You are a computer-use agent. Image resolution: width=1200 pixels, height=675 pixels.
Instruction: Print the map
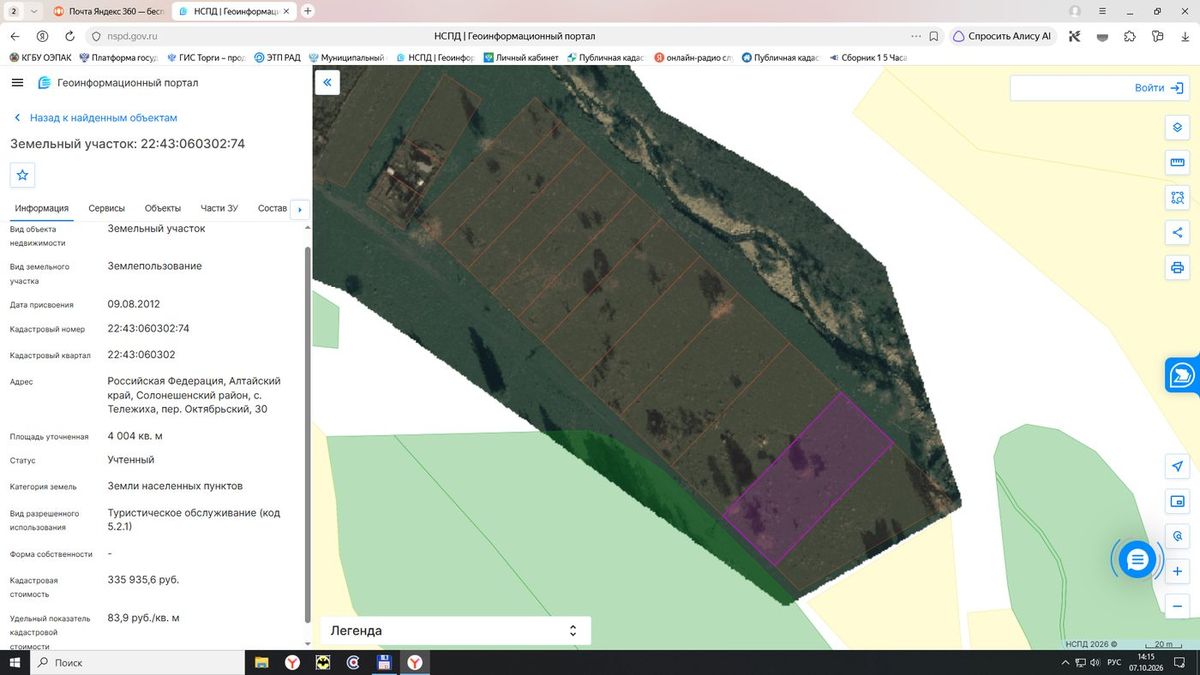(x=1177, y=268)
